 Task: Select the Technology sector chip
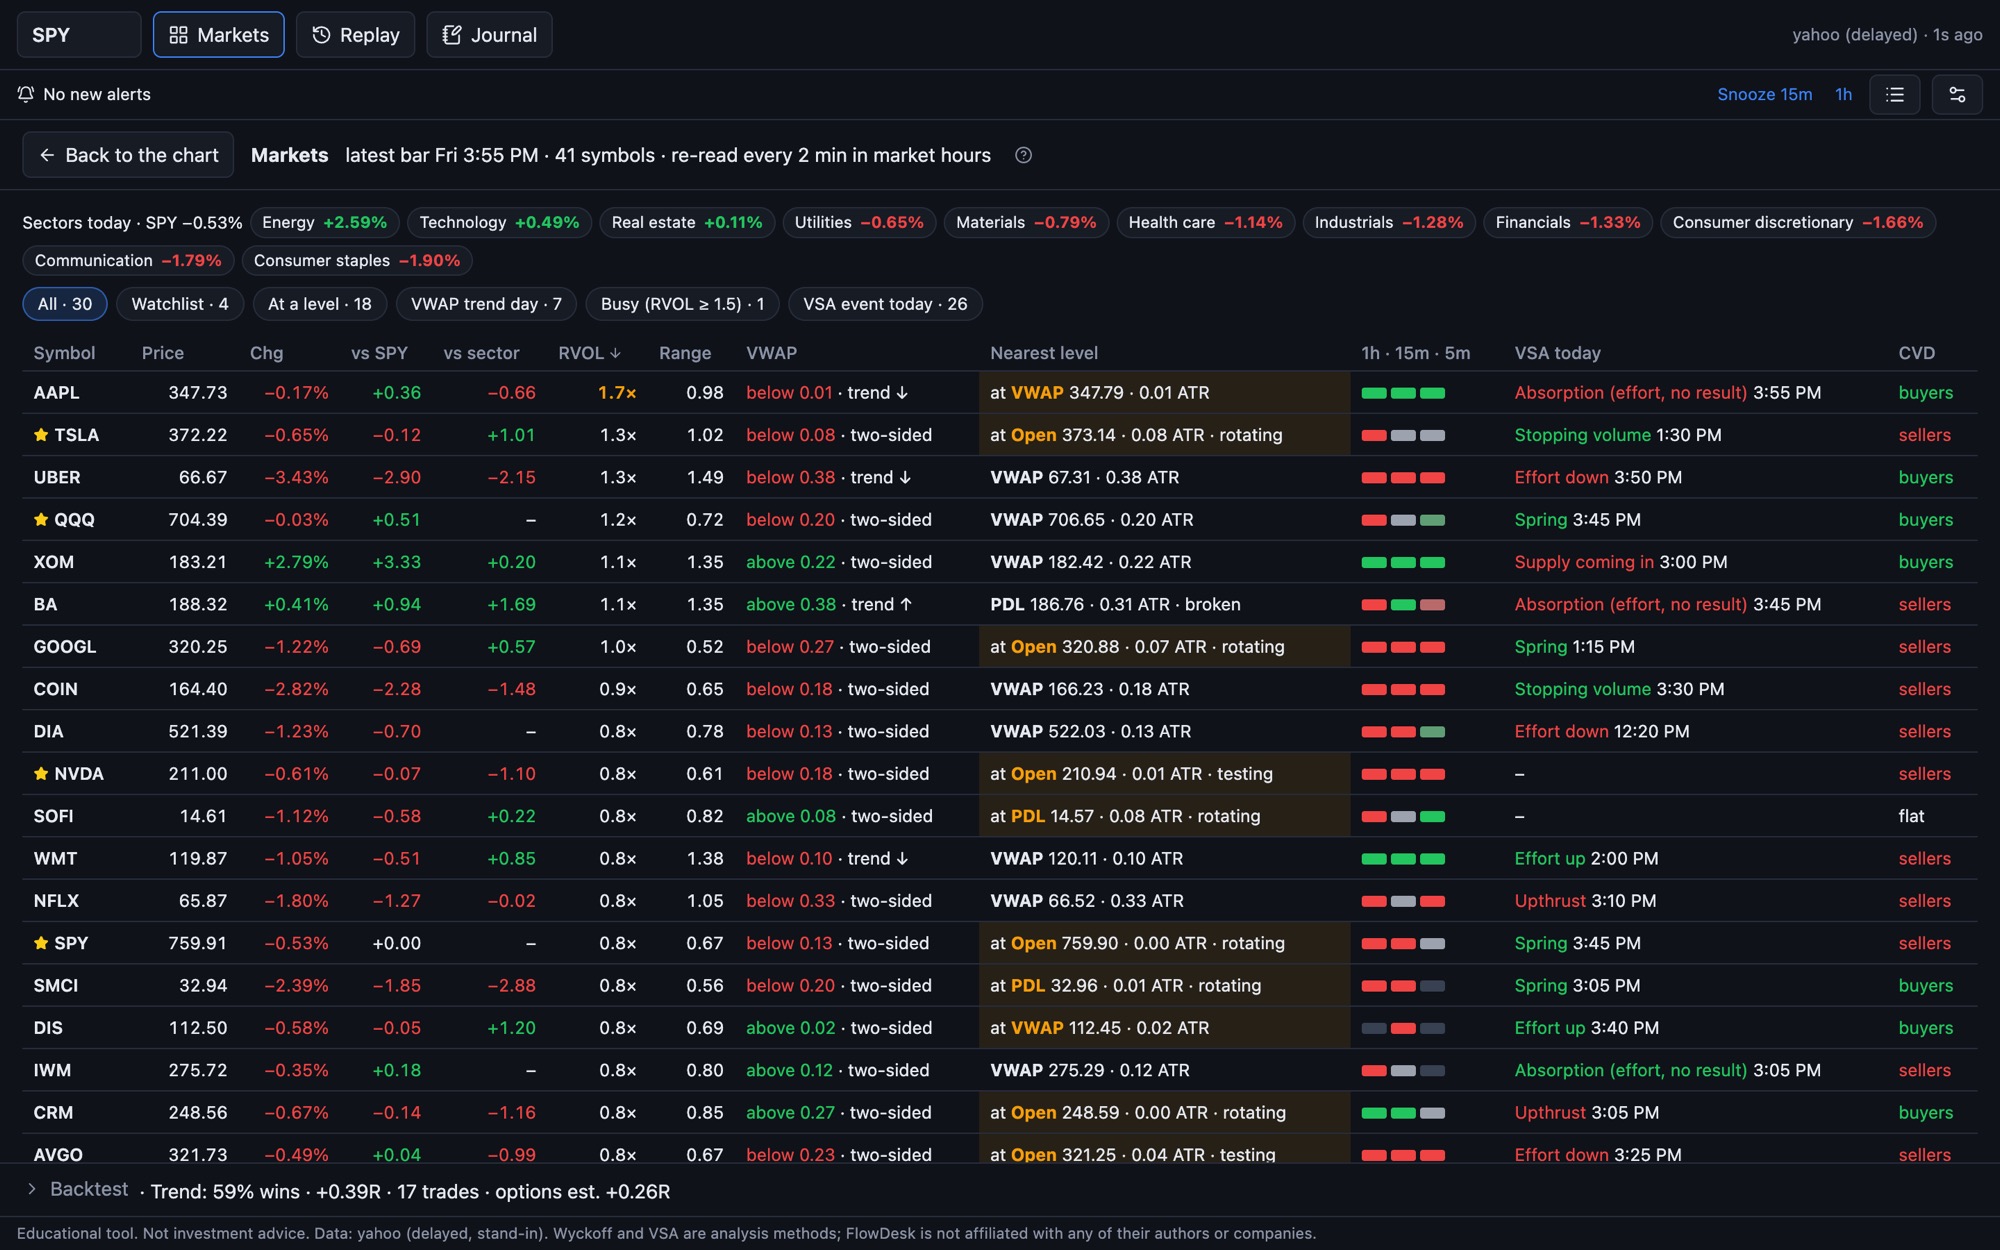tap(499, 222)
